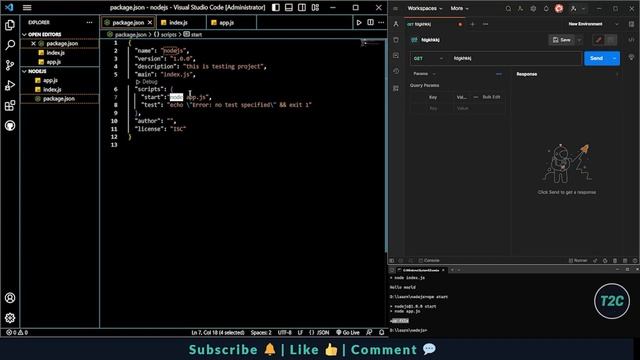640x360 pixels.
Task: Click the request URL input field
Action: (x=515, y=58)
